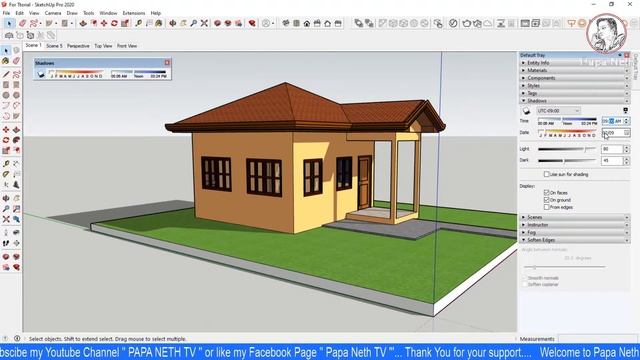Open the File menu

point(6,13)
